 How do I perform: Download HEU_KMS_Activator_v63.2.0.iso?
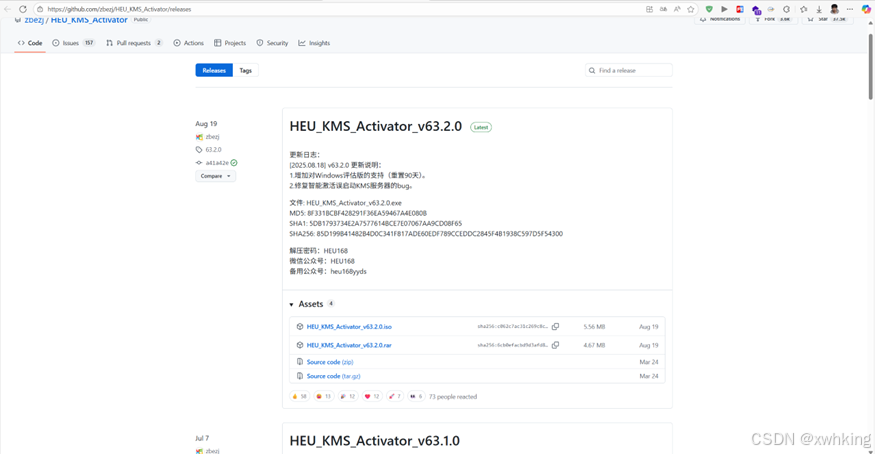pos(349,327)
